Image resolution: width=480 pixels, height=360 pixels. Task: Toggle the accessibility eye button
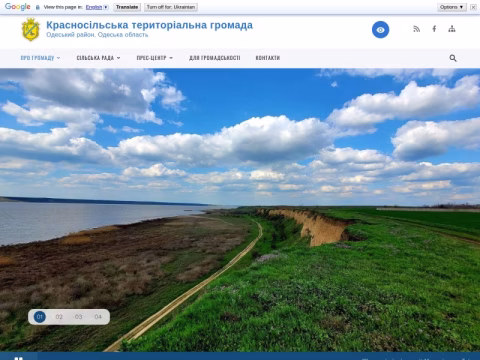coord(380,30)
